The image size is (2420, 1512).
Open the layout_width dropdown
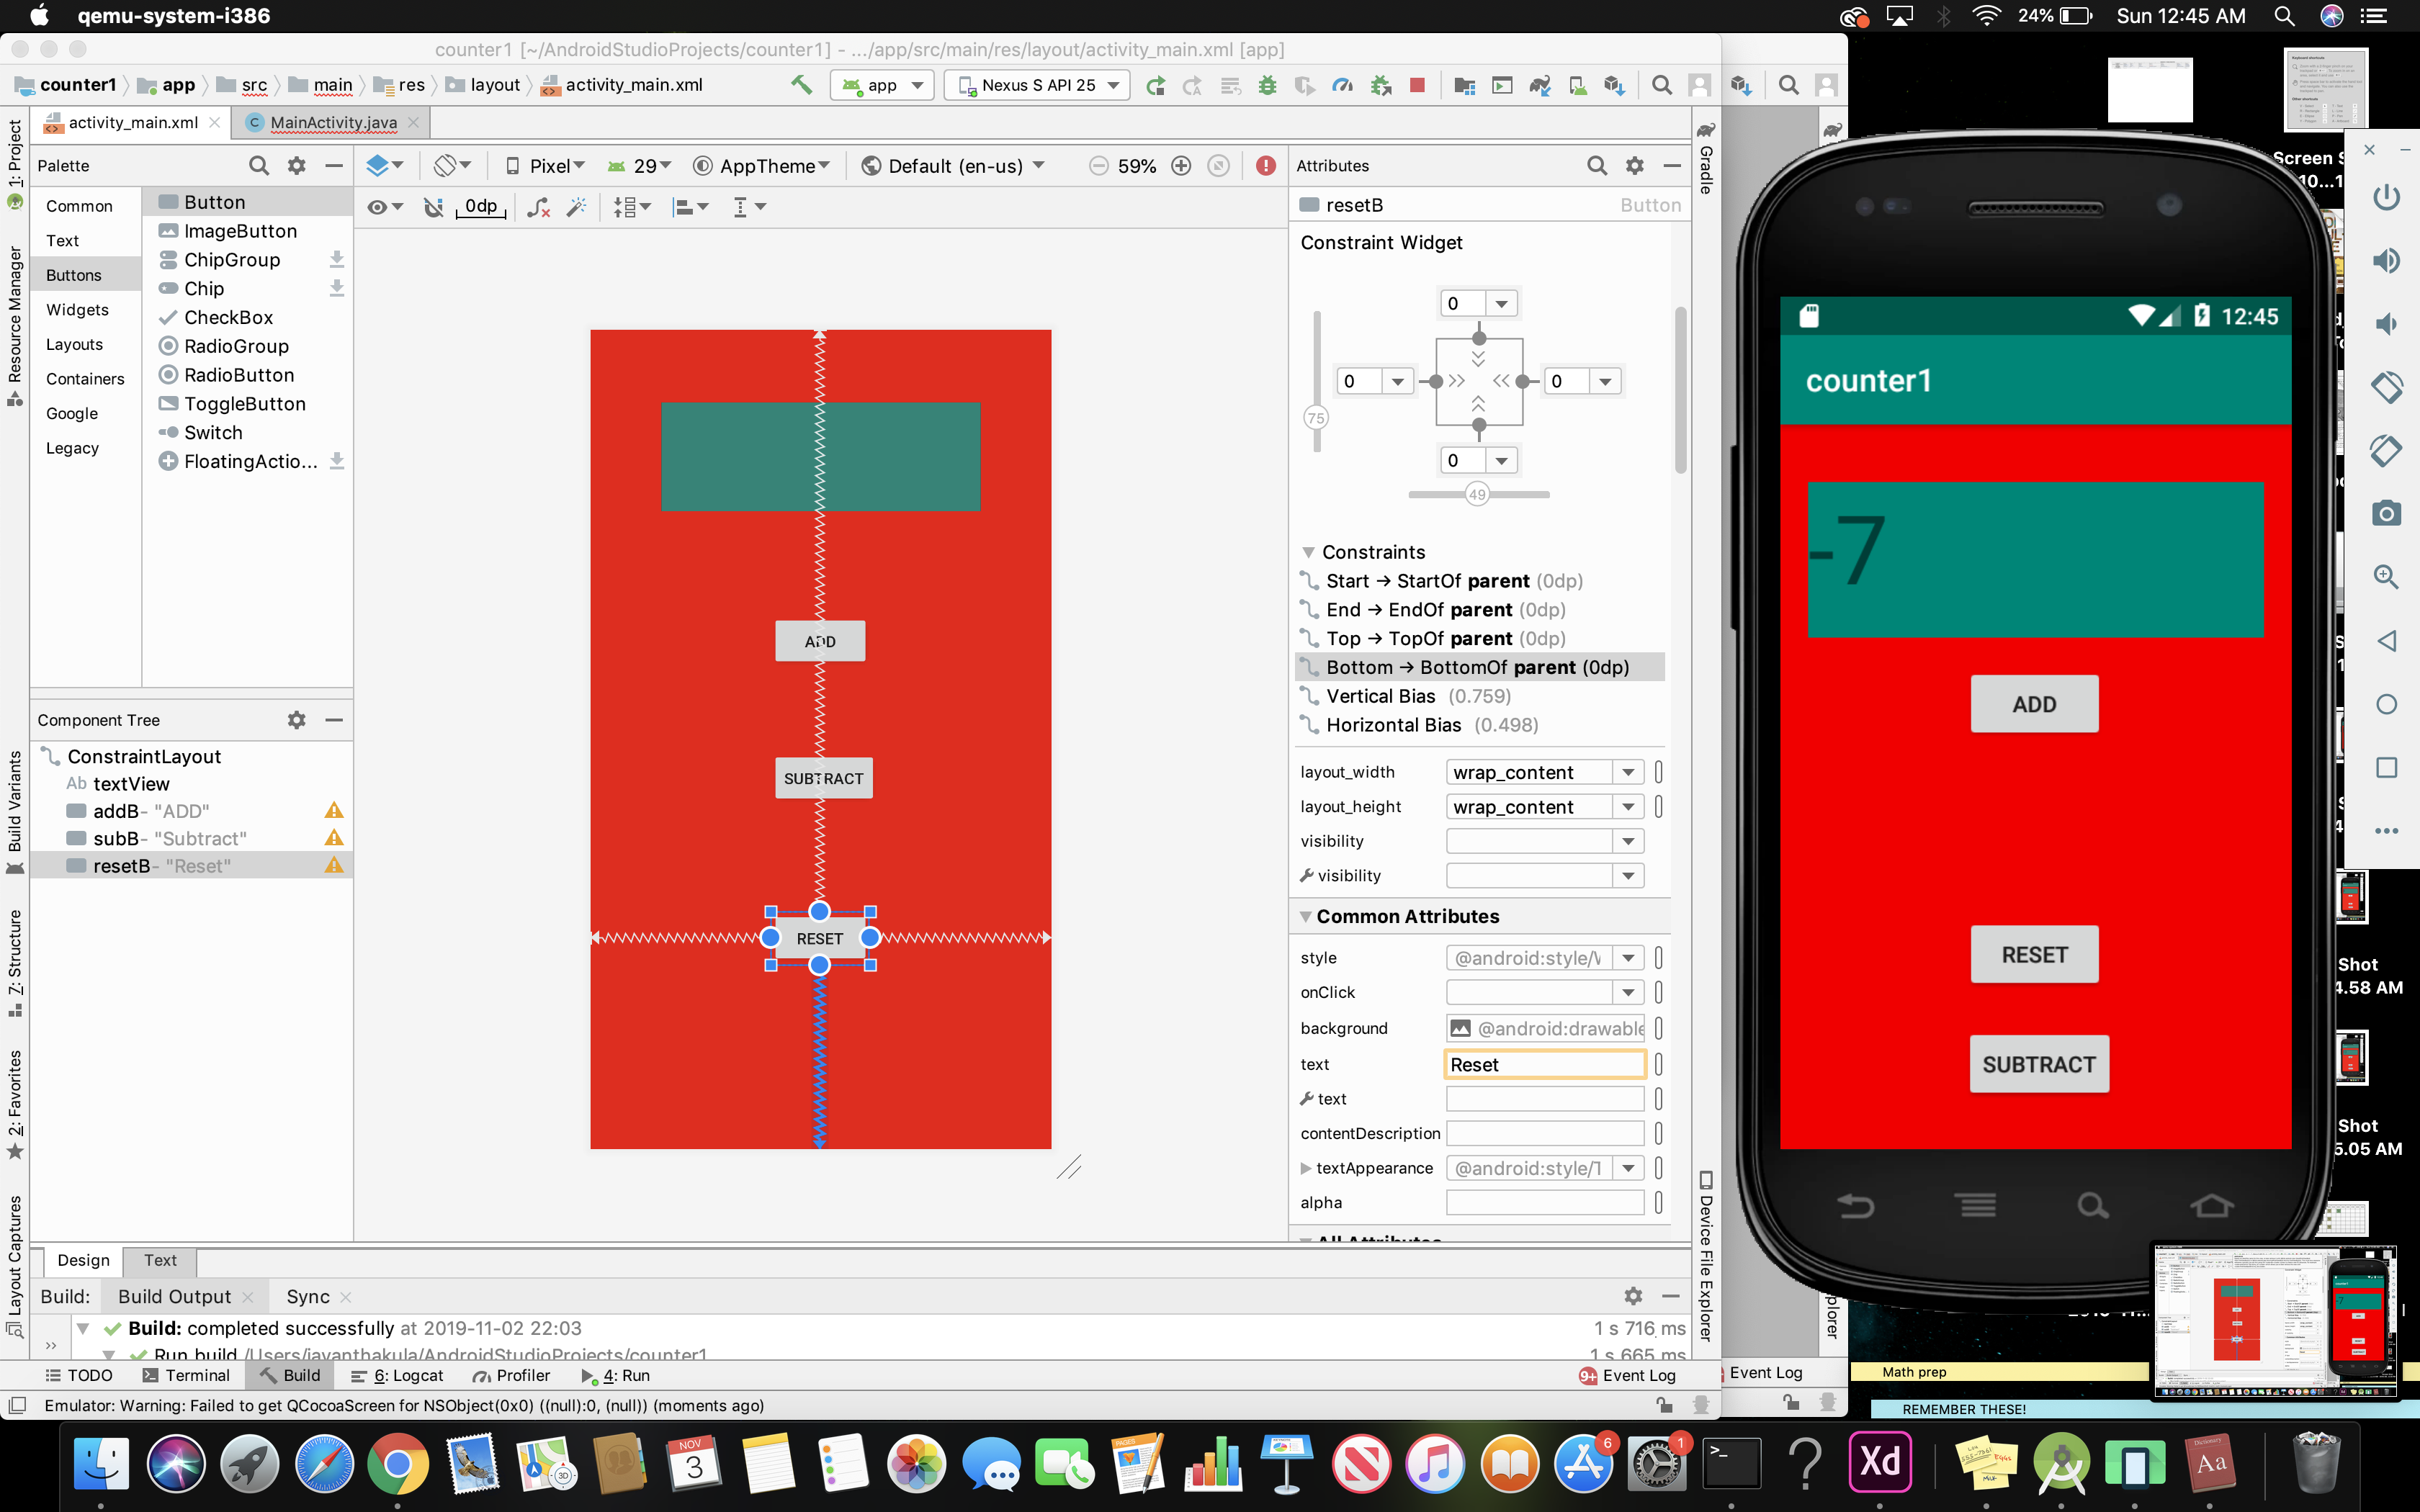click(1628, 772)
